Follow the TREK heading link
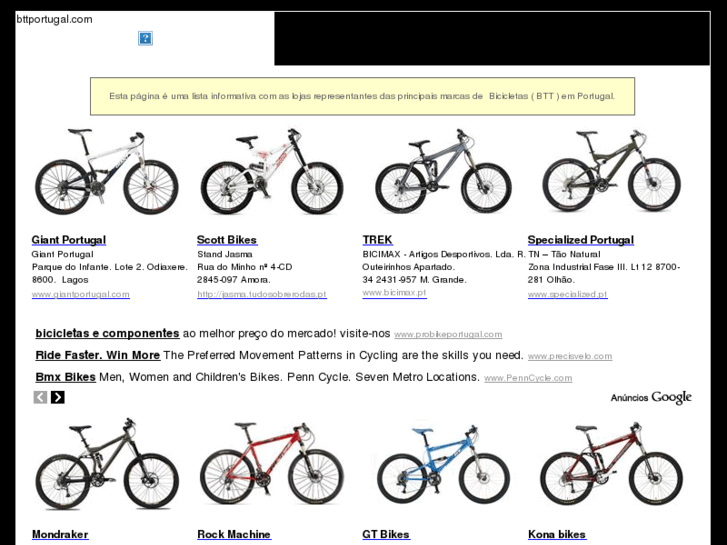Viewport: 727px width, 545px height. (x=377, y=240)
